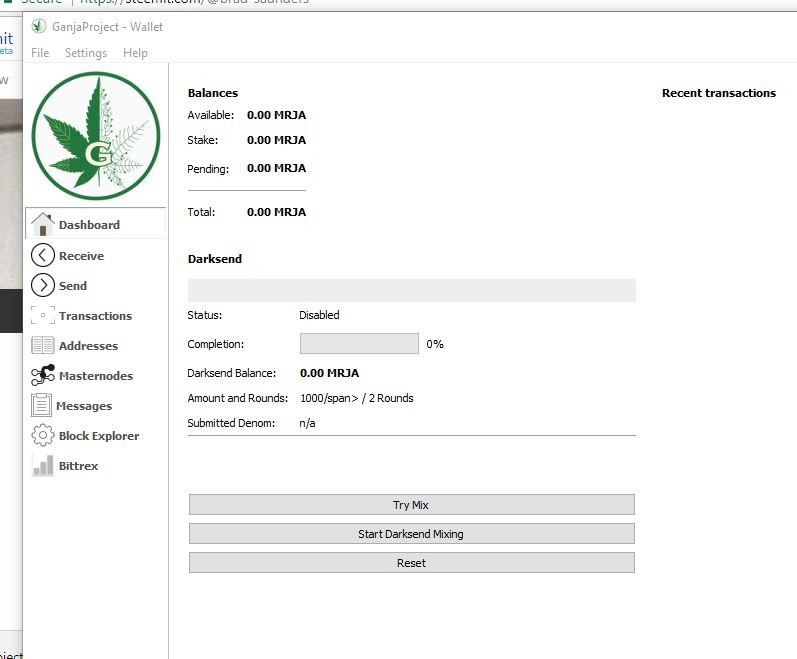Open the Settings menu
Viewport: 797px width, 659px height.
tap(86, 53)
